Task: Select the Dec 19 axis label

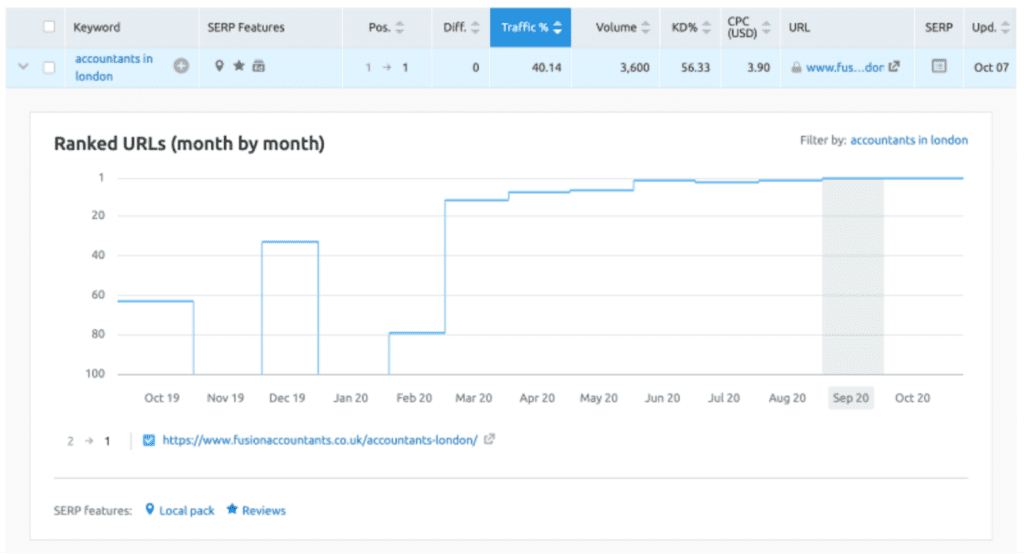Action: pyautogui.click(x=287, y=398)
